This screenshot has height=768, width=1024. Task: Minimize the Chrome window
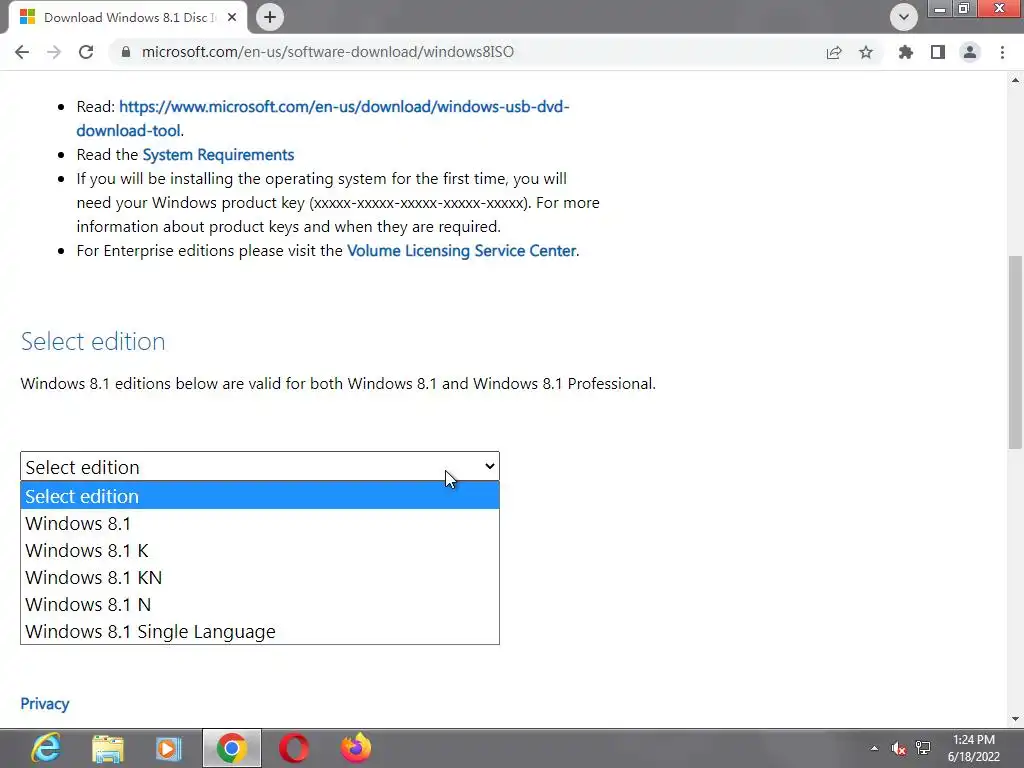pos(940,9)
